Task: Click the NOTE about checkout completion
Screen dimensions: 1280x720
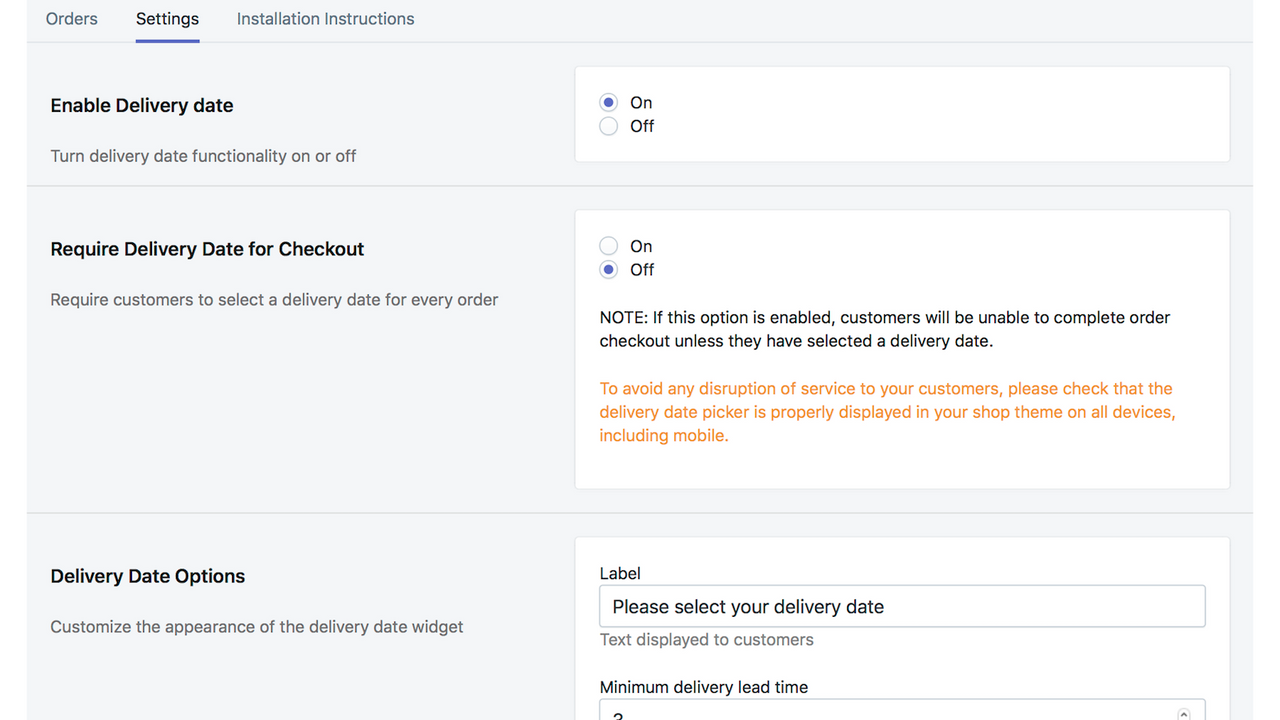Action: (884, 328)
